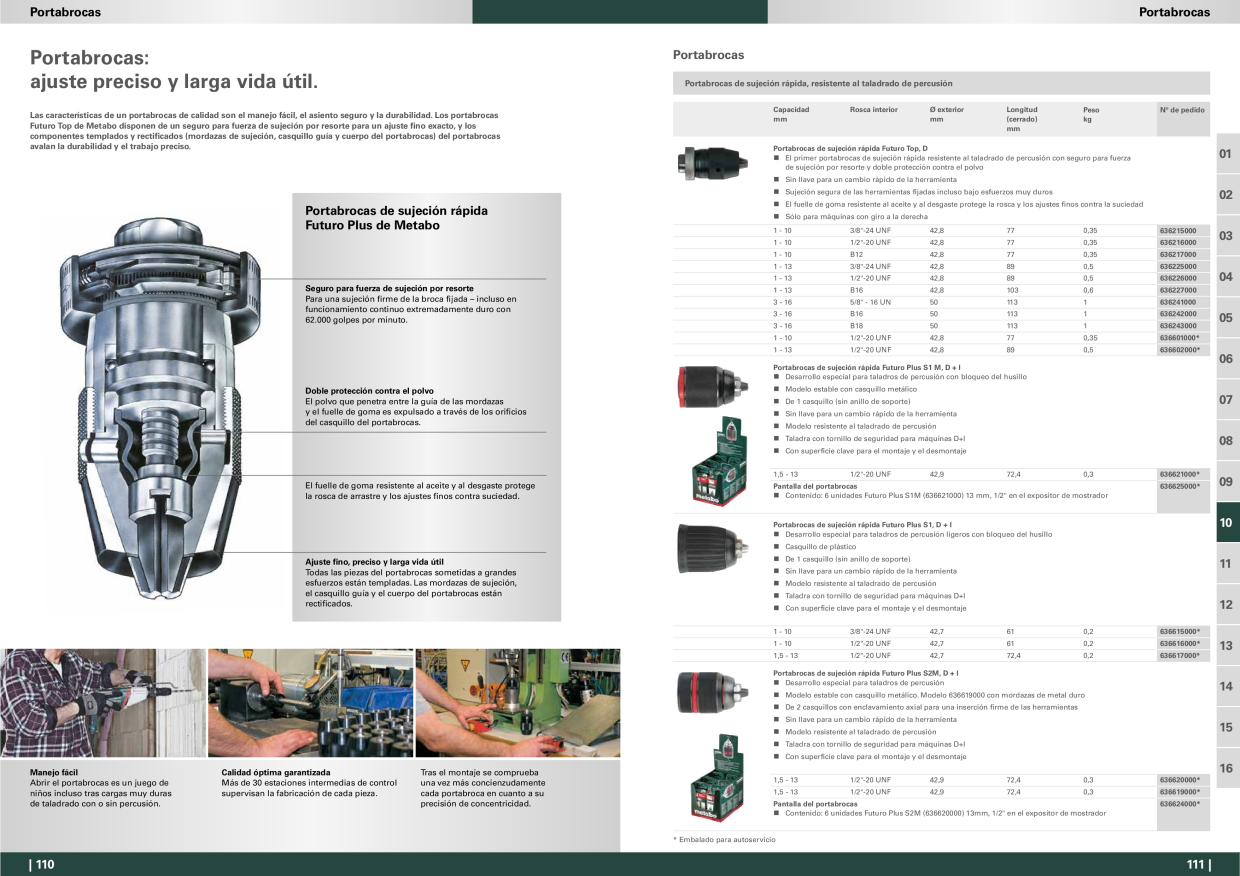Click order number 636602000*
The height and width of the screenshot is (876, 1240).
(1179, 350)
